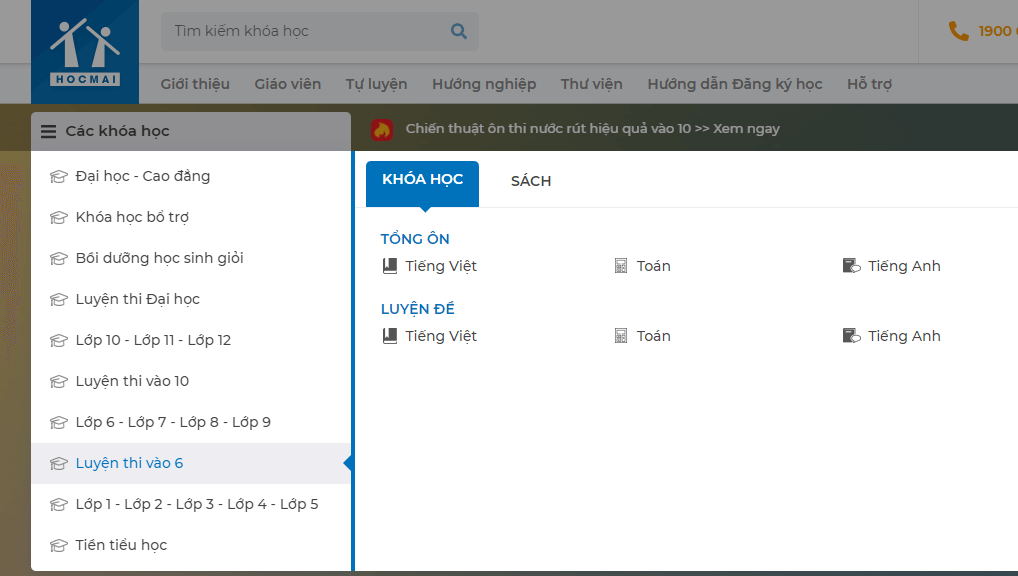
Task: Open the Hướng dẫn Đăng ký học page
Action: pos(734,84)
